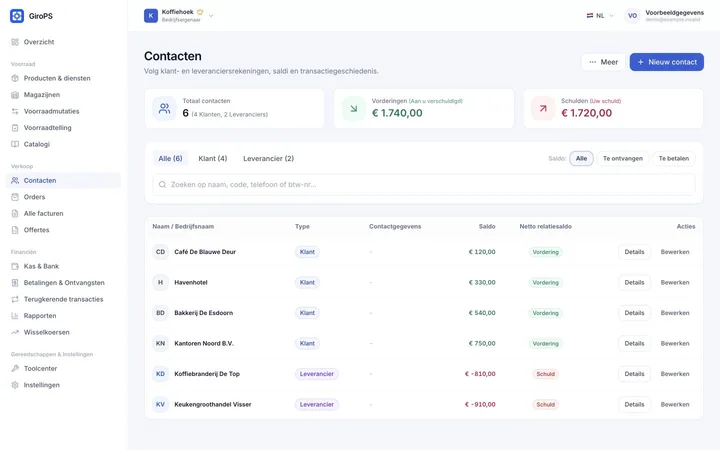Click Bewerken for Havenhotel
Image resolution: width=720 pixels, height=450 pixels.
[x=675, y=283]
